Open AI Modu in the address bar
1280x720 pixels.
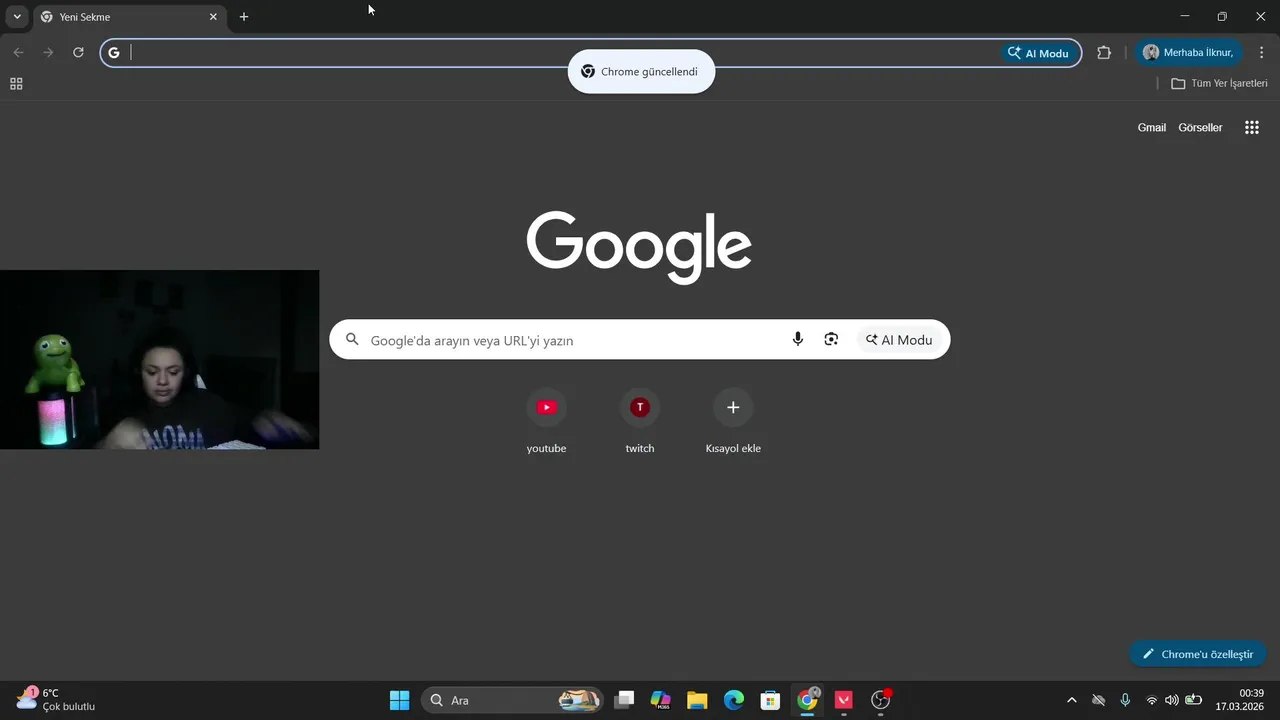pyautogui.click(x=1039, y=53)
